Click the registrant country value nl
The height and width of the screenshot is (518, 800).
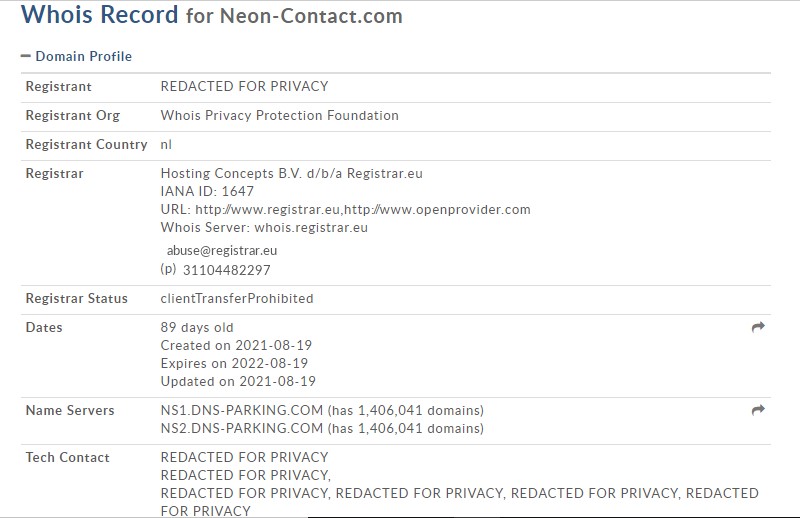coord(166,144)
